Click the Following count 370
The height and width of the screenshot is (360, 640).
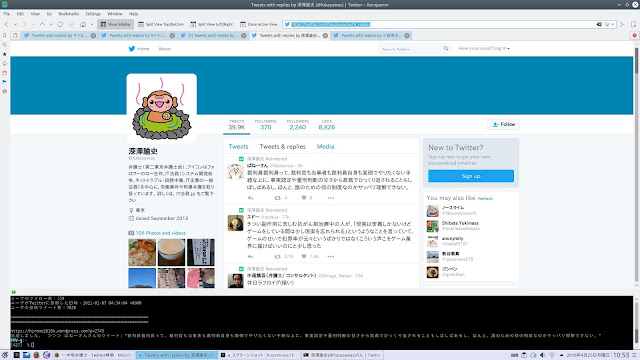266,125
